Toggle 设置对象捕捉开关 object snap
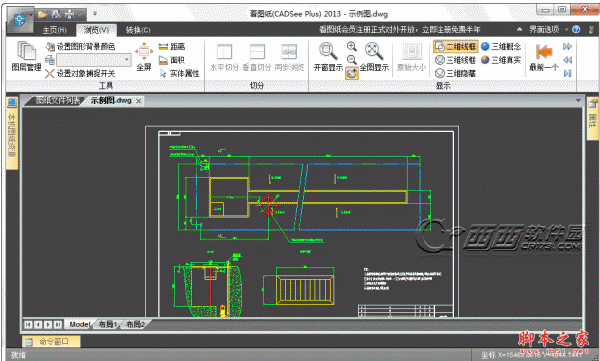600x361 pixels. click(80, 74)
